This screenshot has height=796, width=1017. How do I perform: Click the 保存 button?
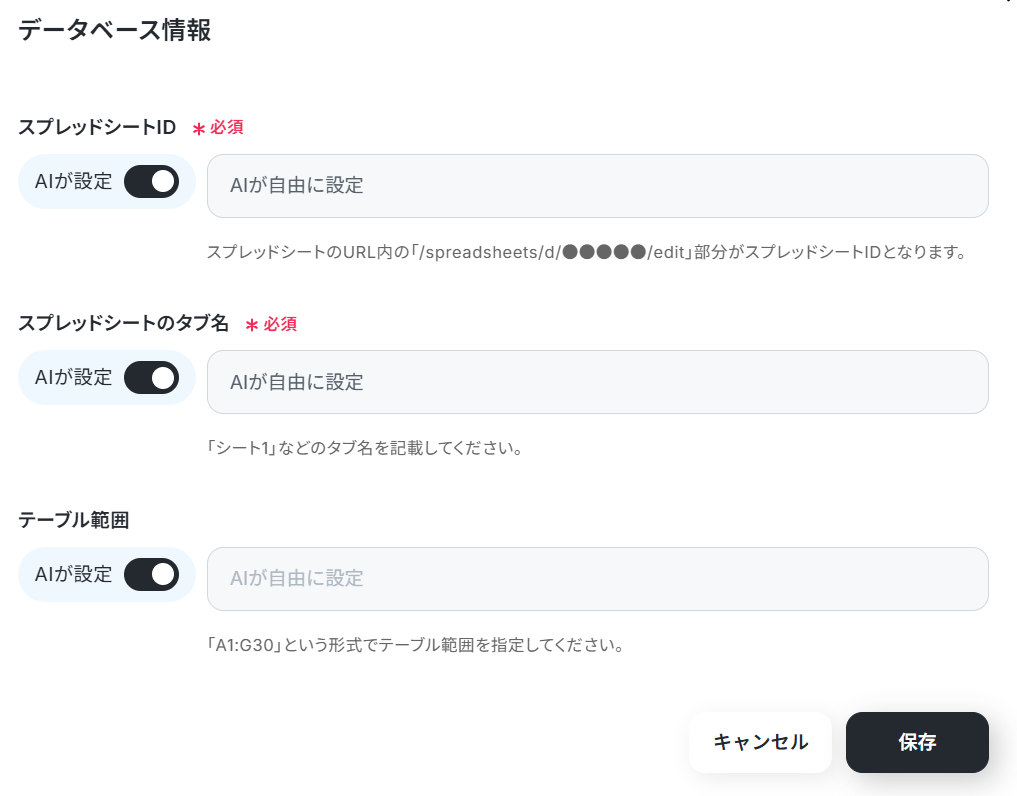(x=917, y=742)
